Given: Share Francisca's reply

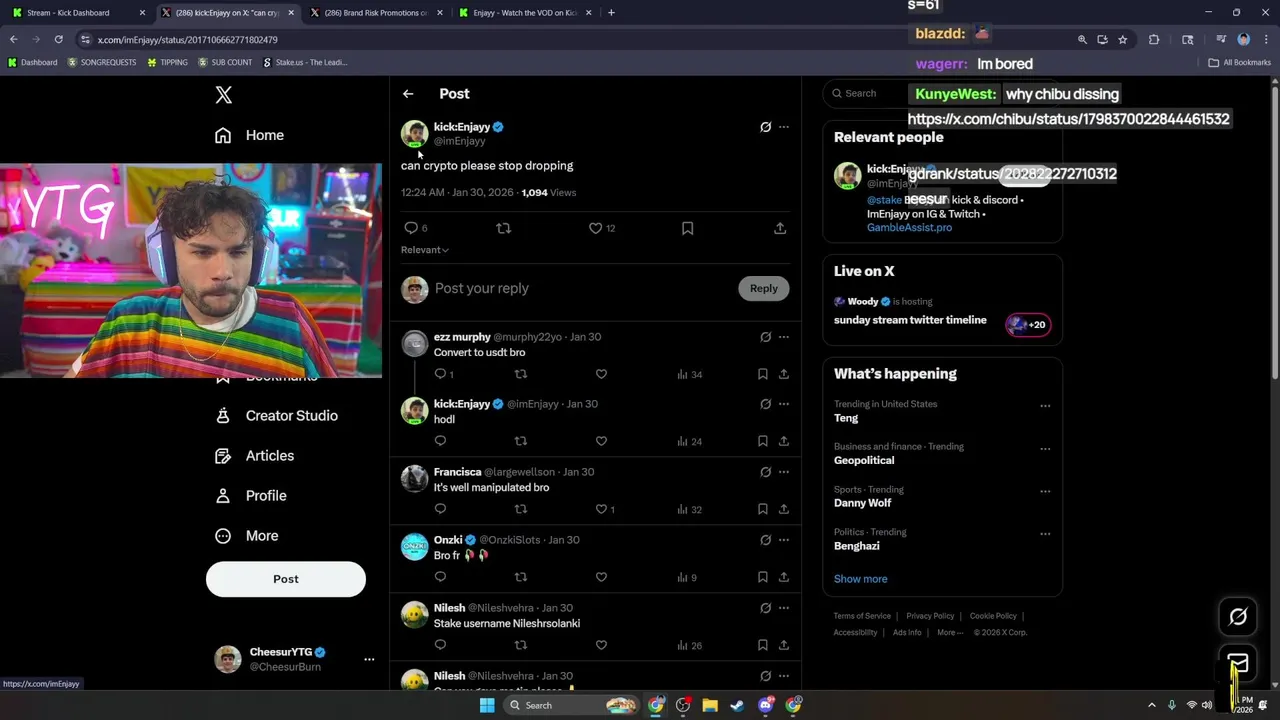Looking at the screenshot, I should (784, 509).
